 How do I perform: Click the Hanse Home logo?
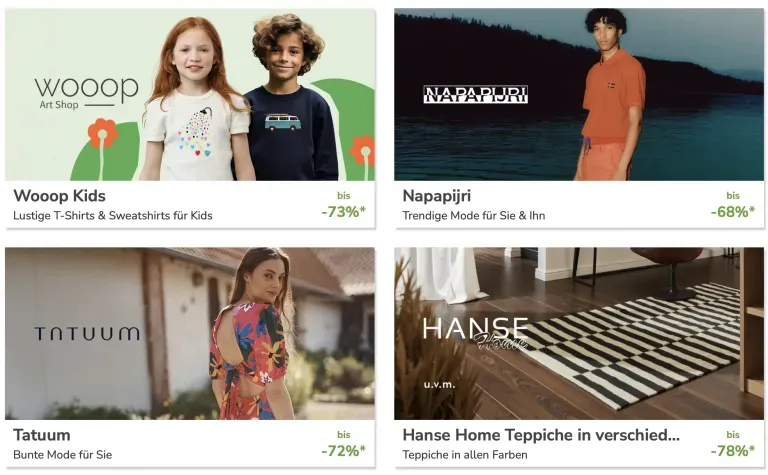pyautogui.click(x=475, y=333)
